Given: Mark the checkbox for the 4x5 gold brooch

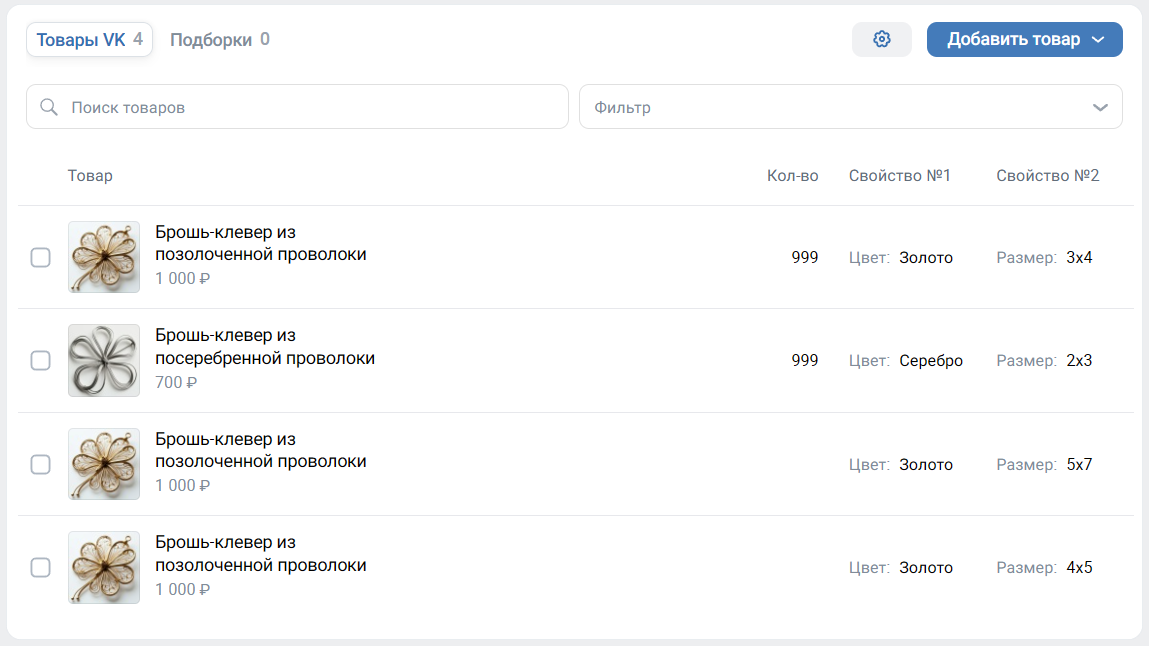Looking at the screenshot, I should (x=40, y=568).
